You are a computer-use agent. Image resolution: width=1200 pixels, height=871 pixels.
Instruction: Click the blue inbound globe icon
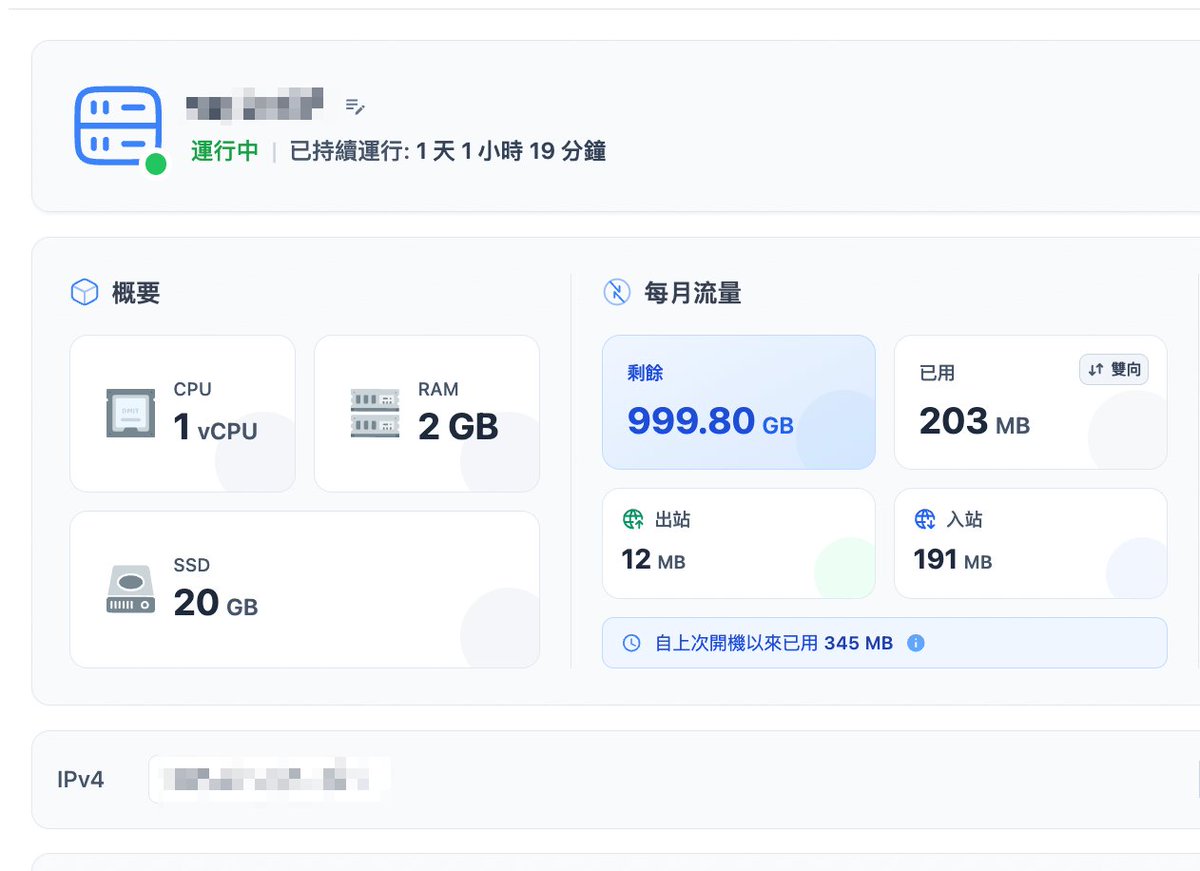925,519
